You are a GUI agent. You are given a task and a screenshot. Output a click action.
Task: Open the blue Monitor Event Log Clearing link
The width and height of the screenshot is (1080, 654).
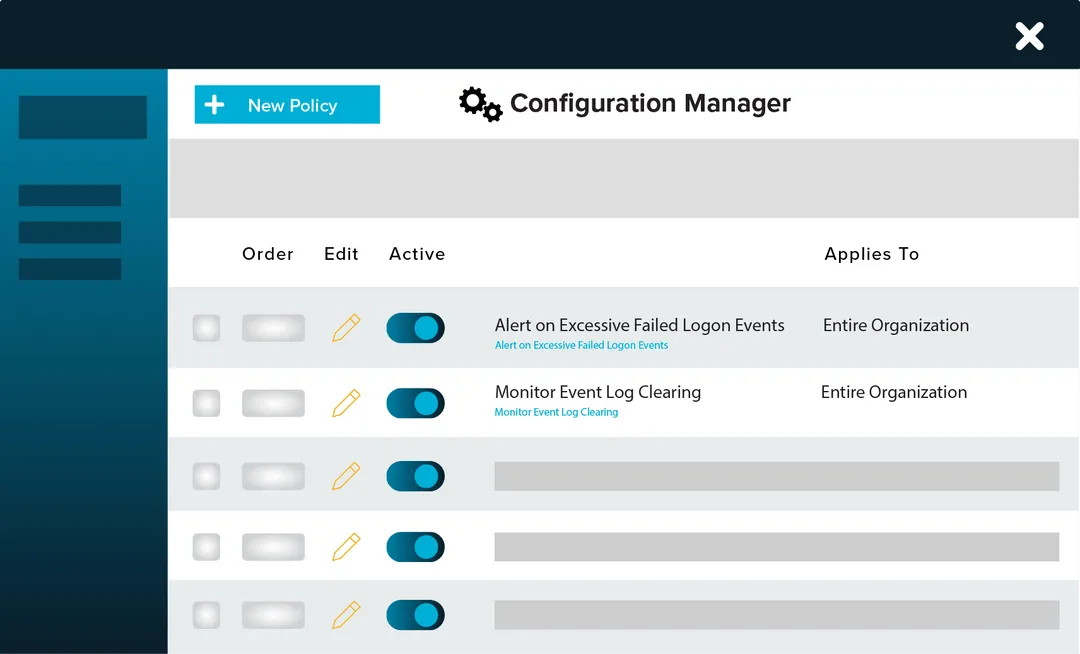[557, 412]
